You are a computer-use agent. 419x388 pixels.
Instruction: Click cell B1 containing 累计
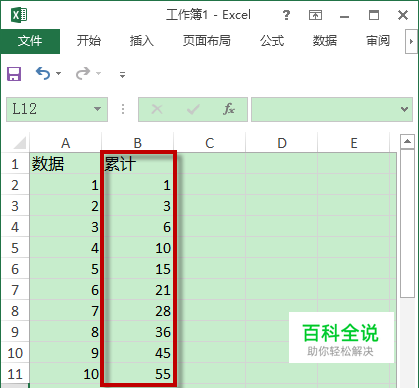137,164
